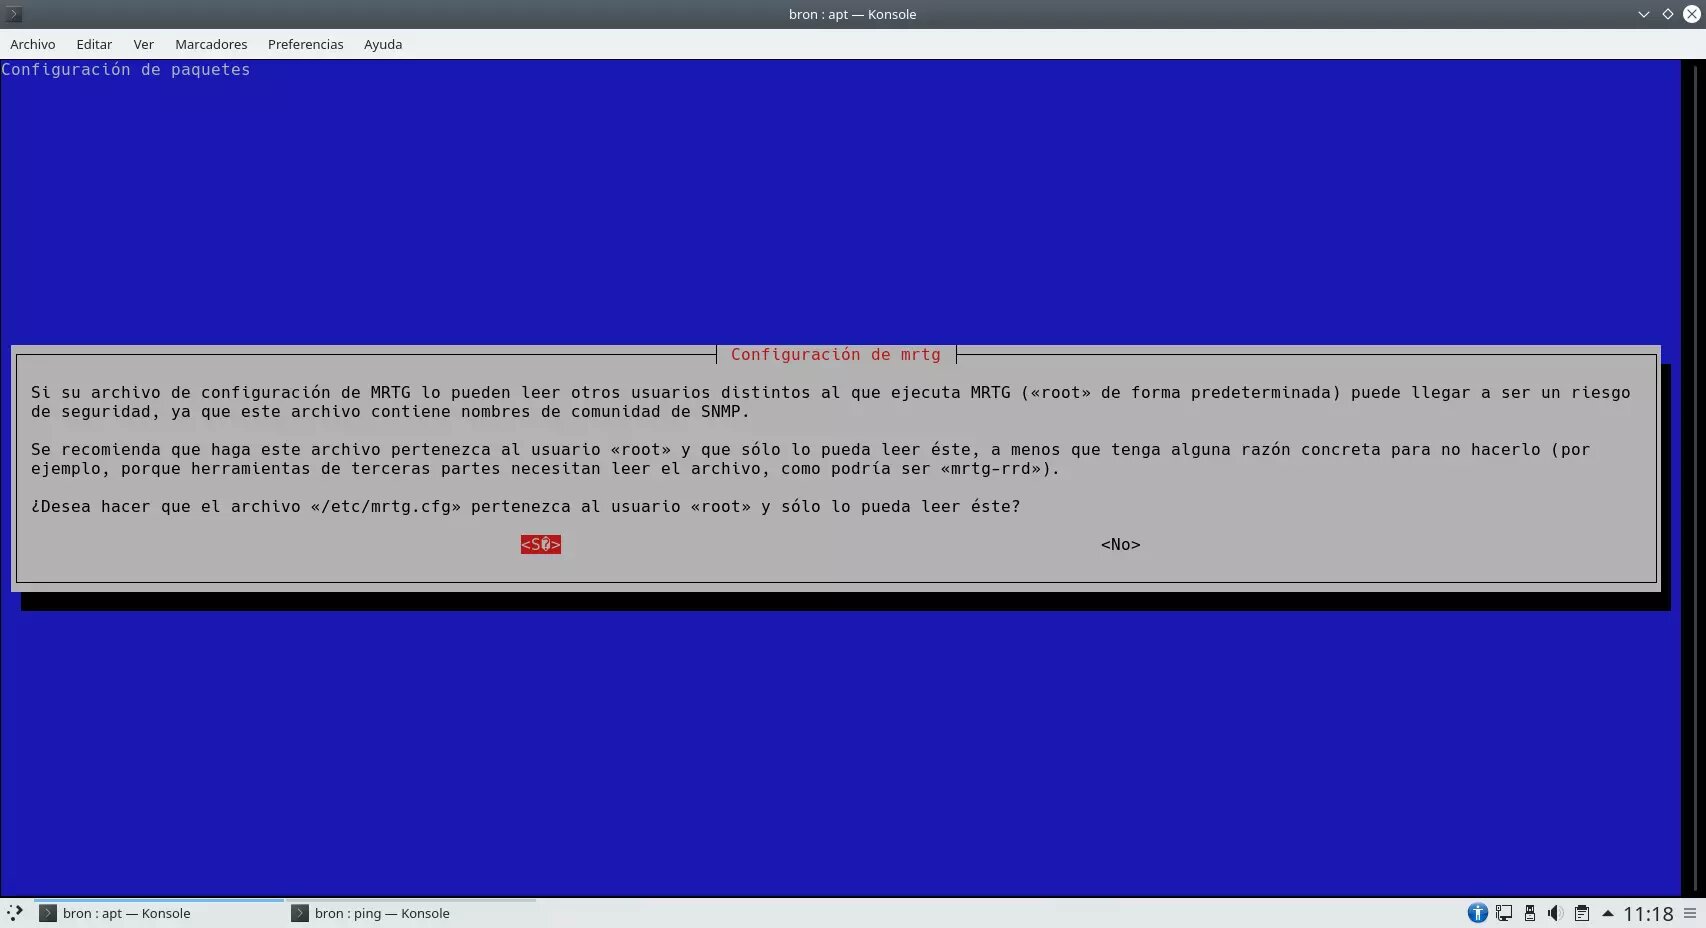
Task: Open the Ver menu
Action: [x=143, y=44]
